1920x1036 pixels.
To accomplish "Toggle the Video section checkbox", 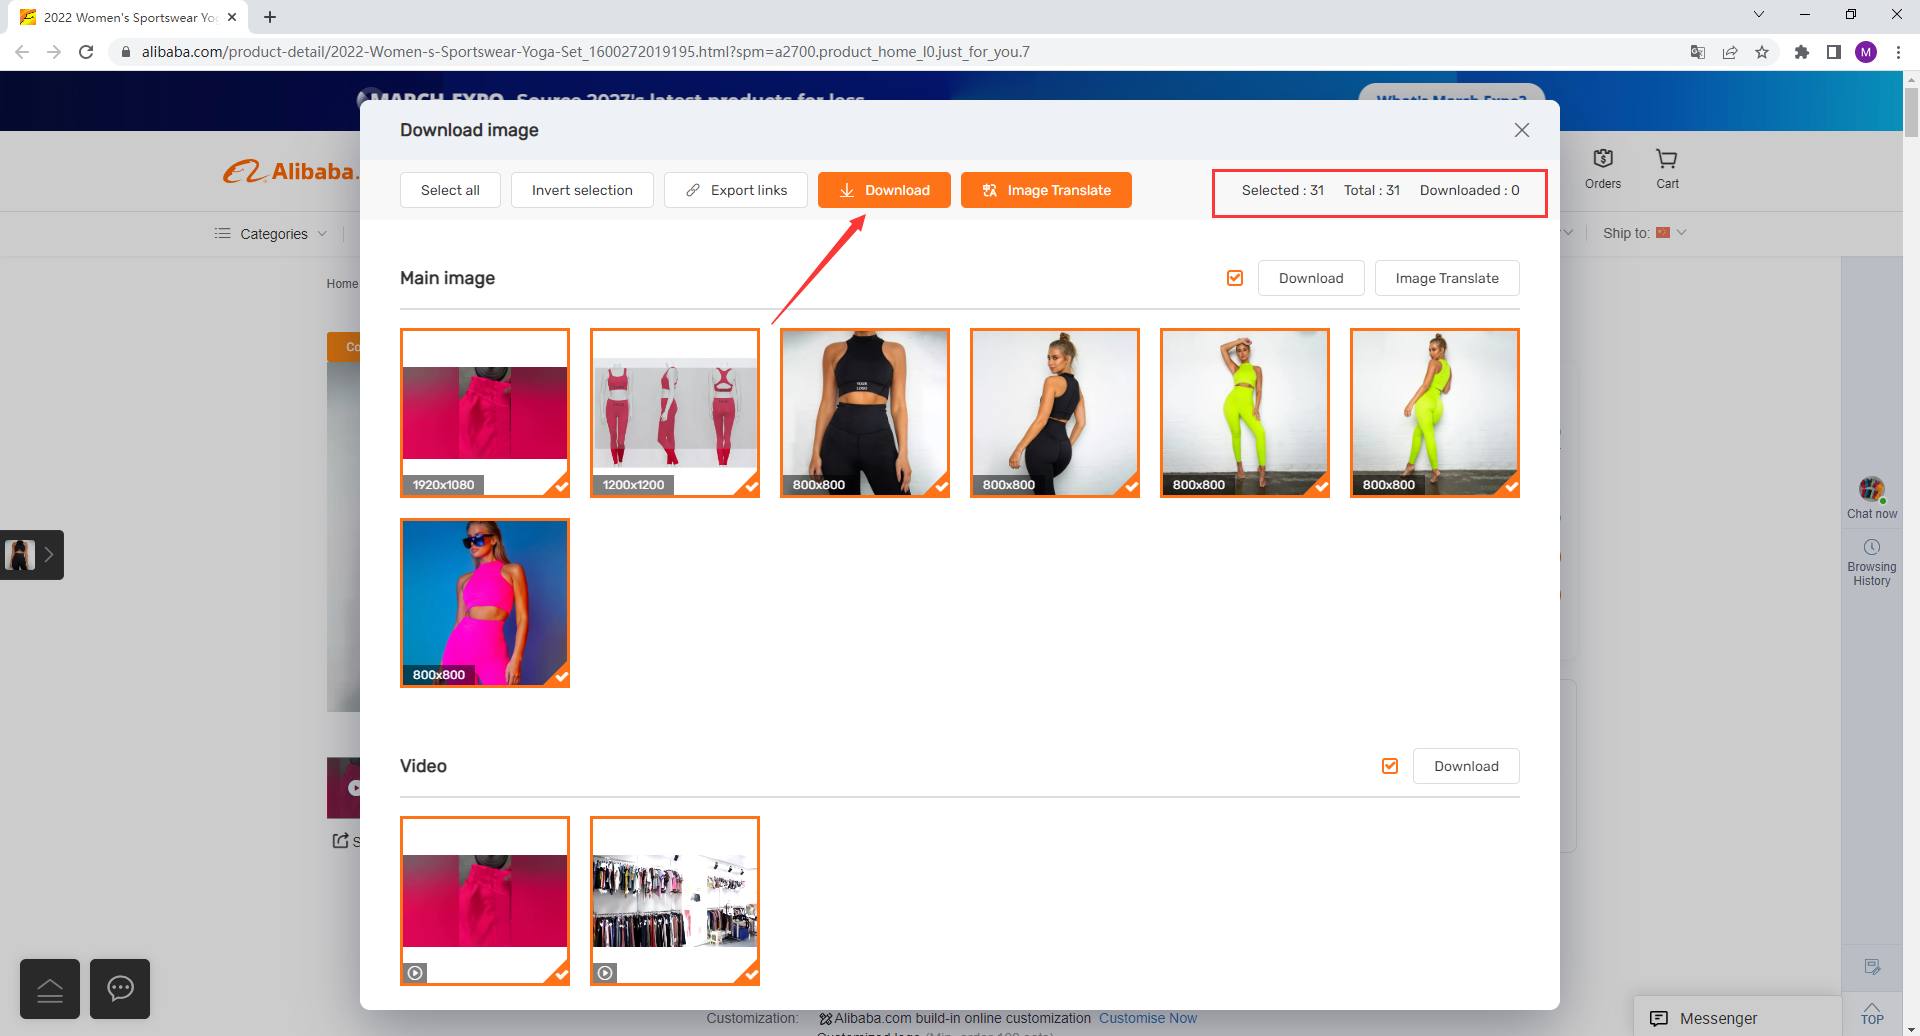I will [x=1390, y=766].
